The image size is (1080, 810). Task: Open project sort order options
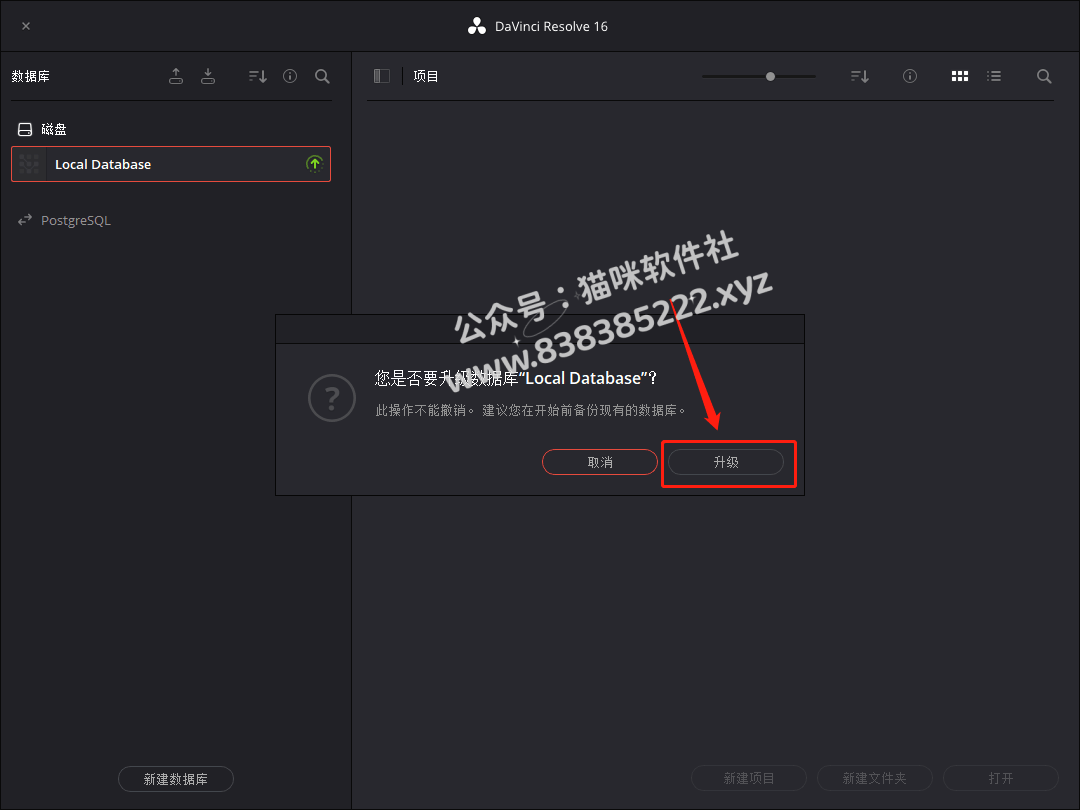click(860, 76)
